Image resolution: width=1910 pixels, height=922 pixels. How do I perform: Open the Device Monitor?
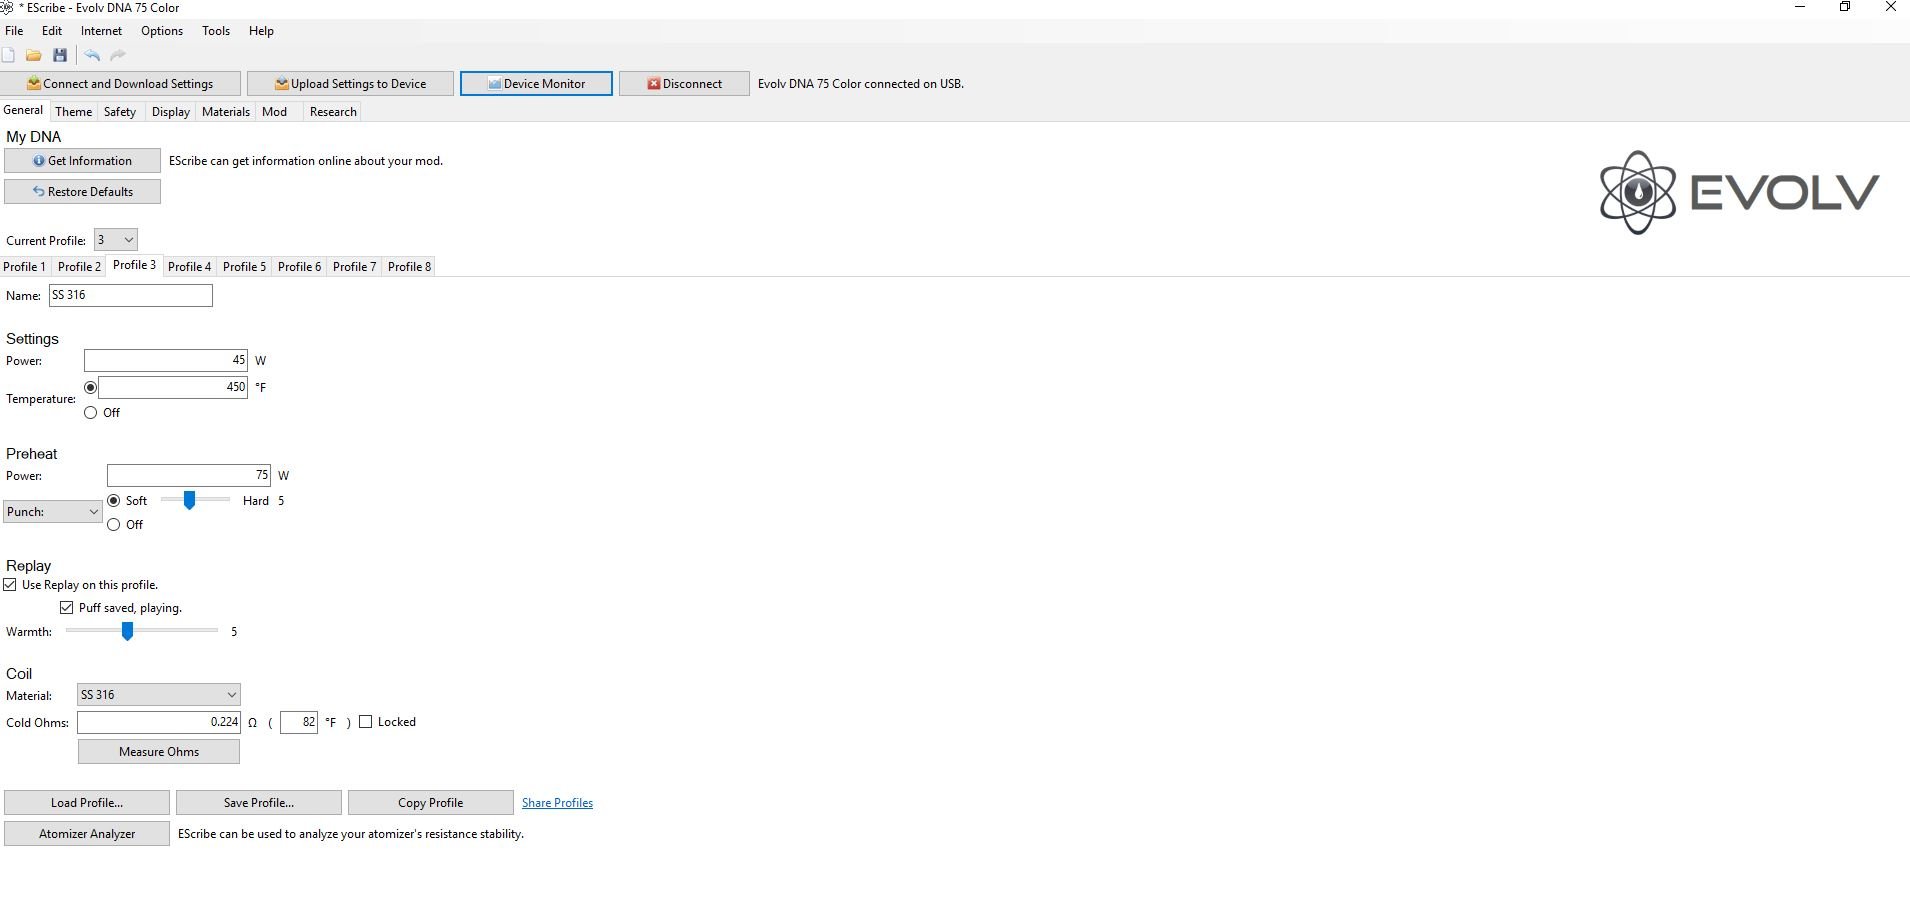536,84
